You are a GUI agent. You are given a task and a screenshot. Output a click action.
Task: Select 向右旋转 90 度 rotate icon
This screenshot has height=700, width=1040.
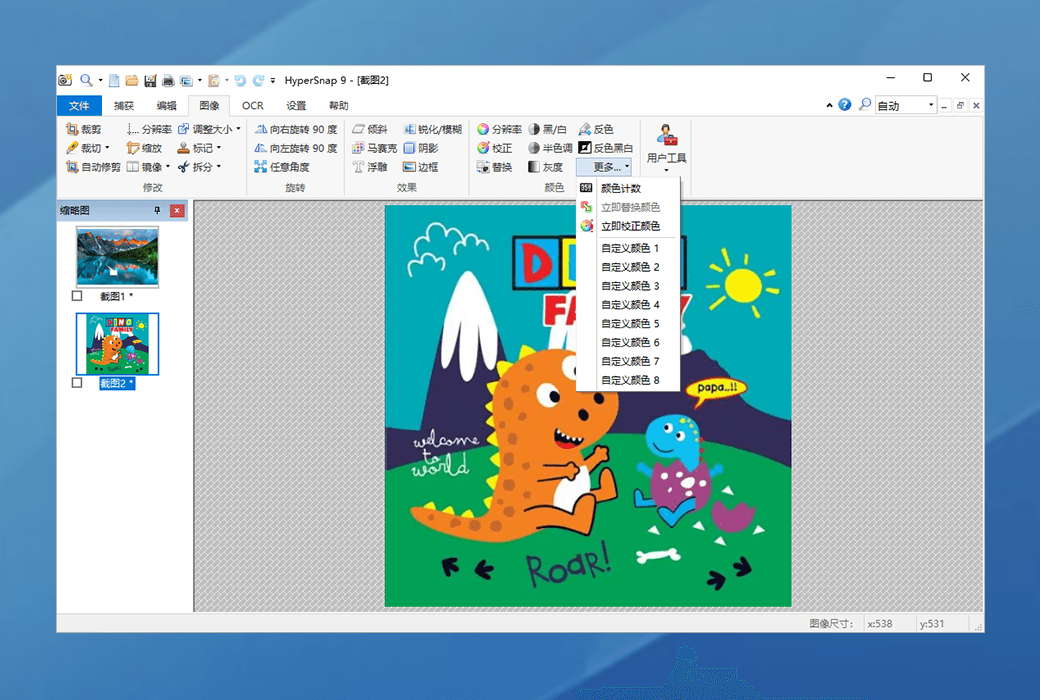tap(261, 129)
